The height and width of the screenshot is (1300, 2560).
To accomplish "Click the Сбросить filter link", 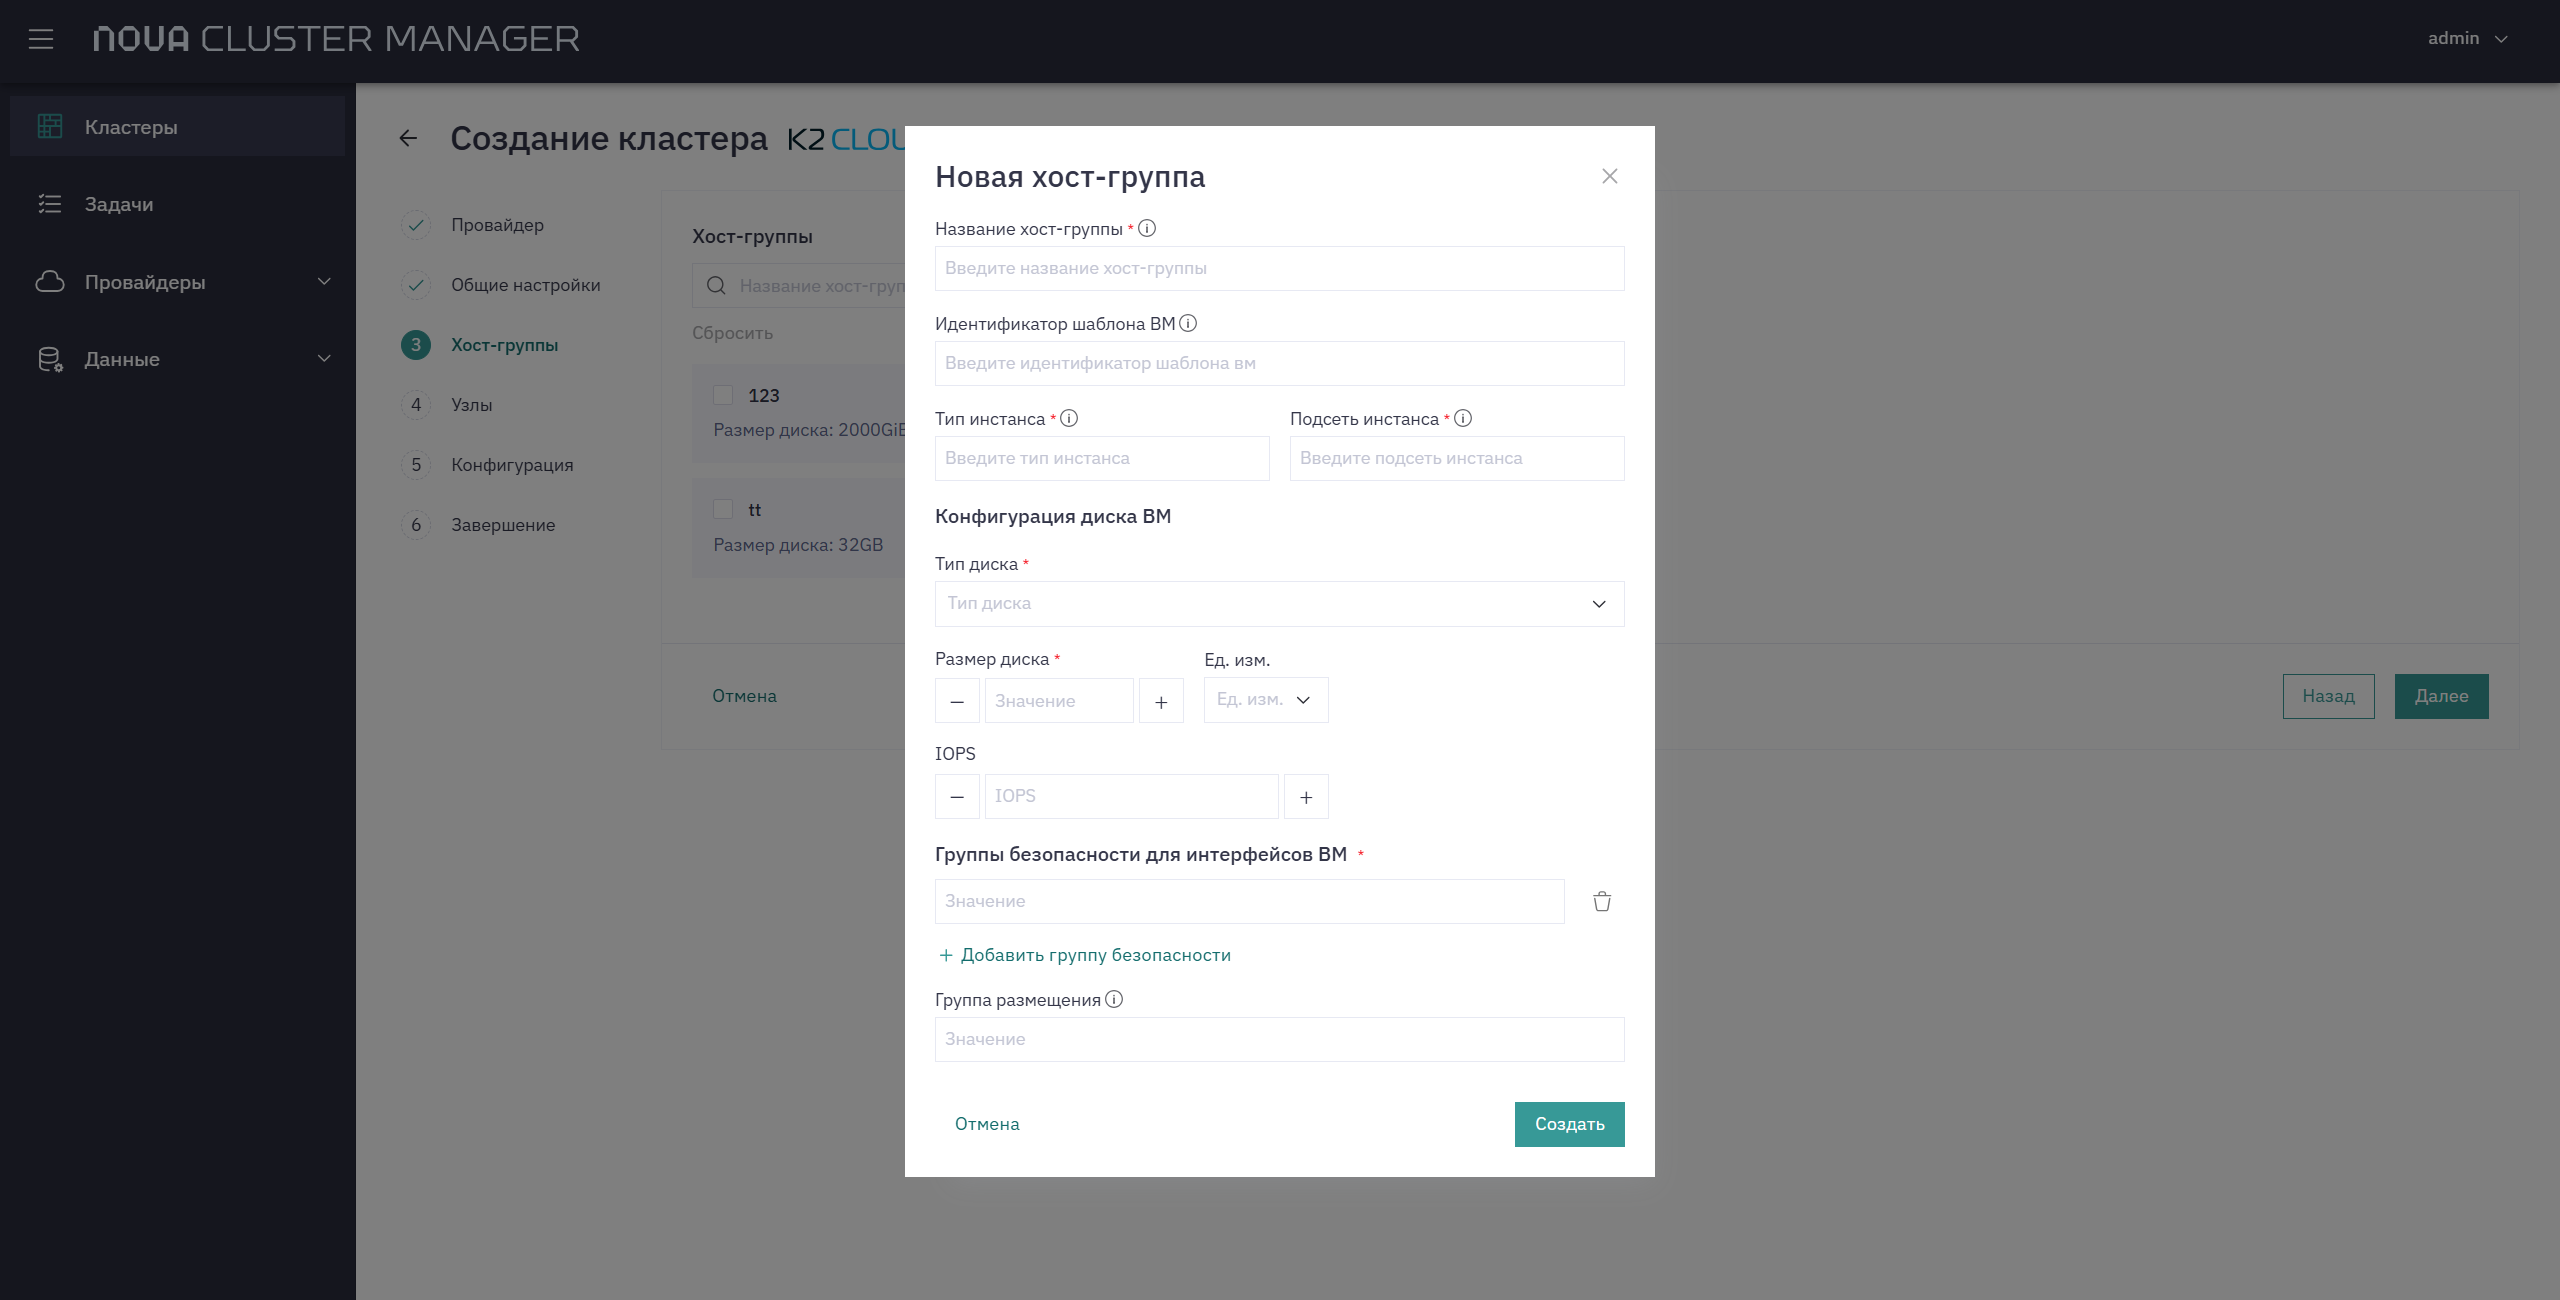I will click(x=732, y=333).
